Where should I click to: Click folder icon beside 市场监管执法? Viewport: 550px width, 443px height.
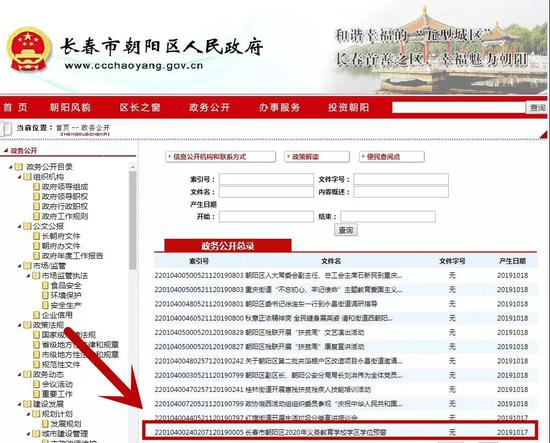pos(36,276)
